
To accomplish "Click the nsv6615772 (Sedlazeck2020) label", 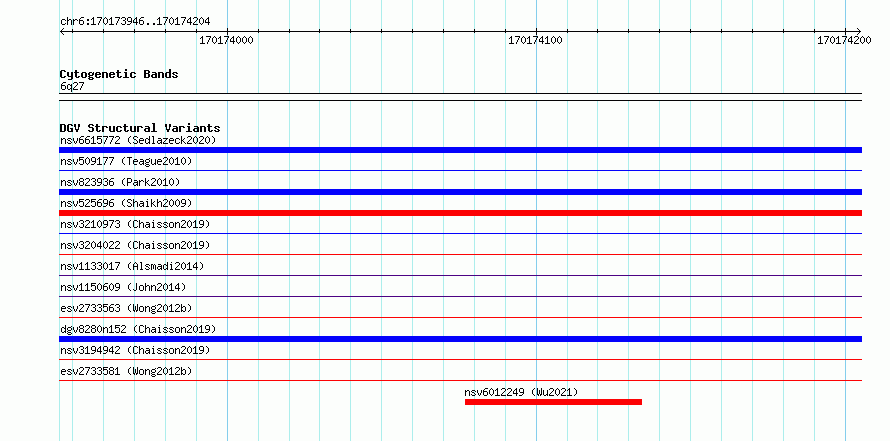I will tap(138, 140).
